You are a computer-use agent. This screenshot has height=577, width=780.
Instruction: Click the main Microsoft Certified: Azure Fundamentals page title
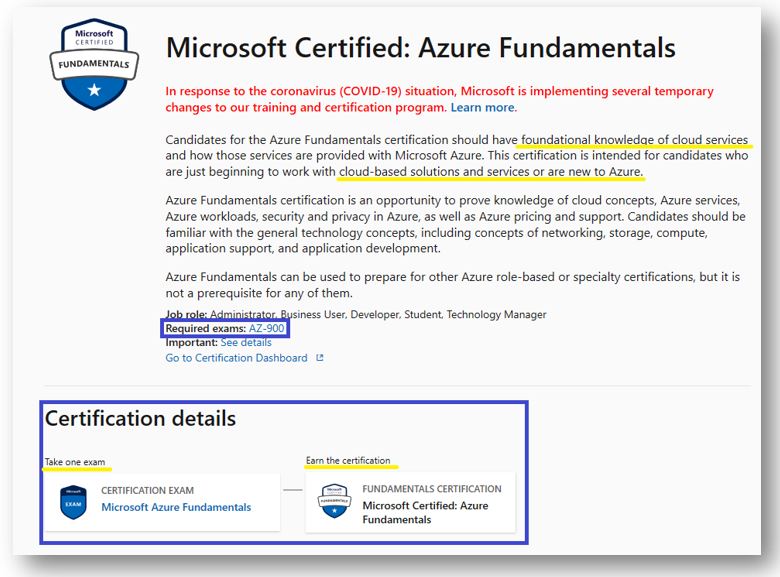pos(421,48)
